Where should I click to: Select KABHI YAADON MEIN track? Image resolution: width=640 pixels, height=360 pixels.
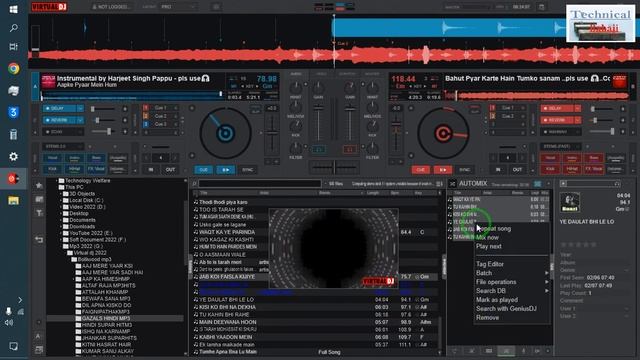pos(225,338)
